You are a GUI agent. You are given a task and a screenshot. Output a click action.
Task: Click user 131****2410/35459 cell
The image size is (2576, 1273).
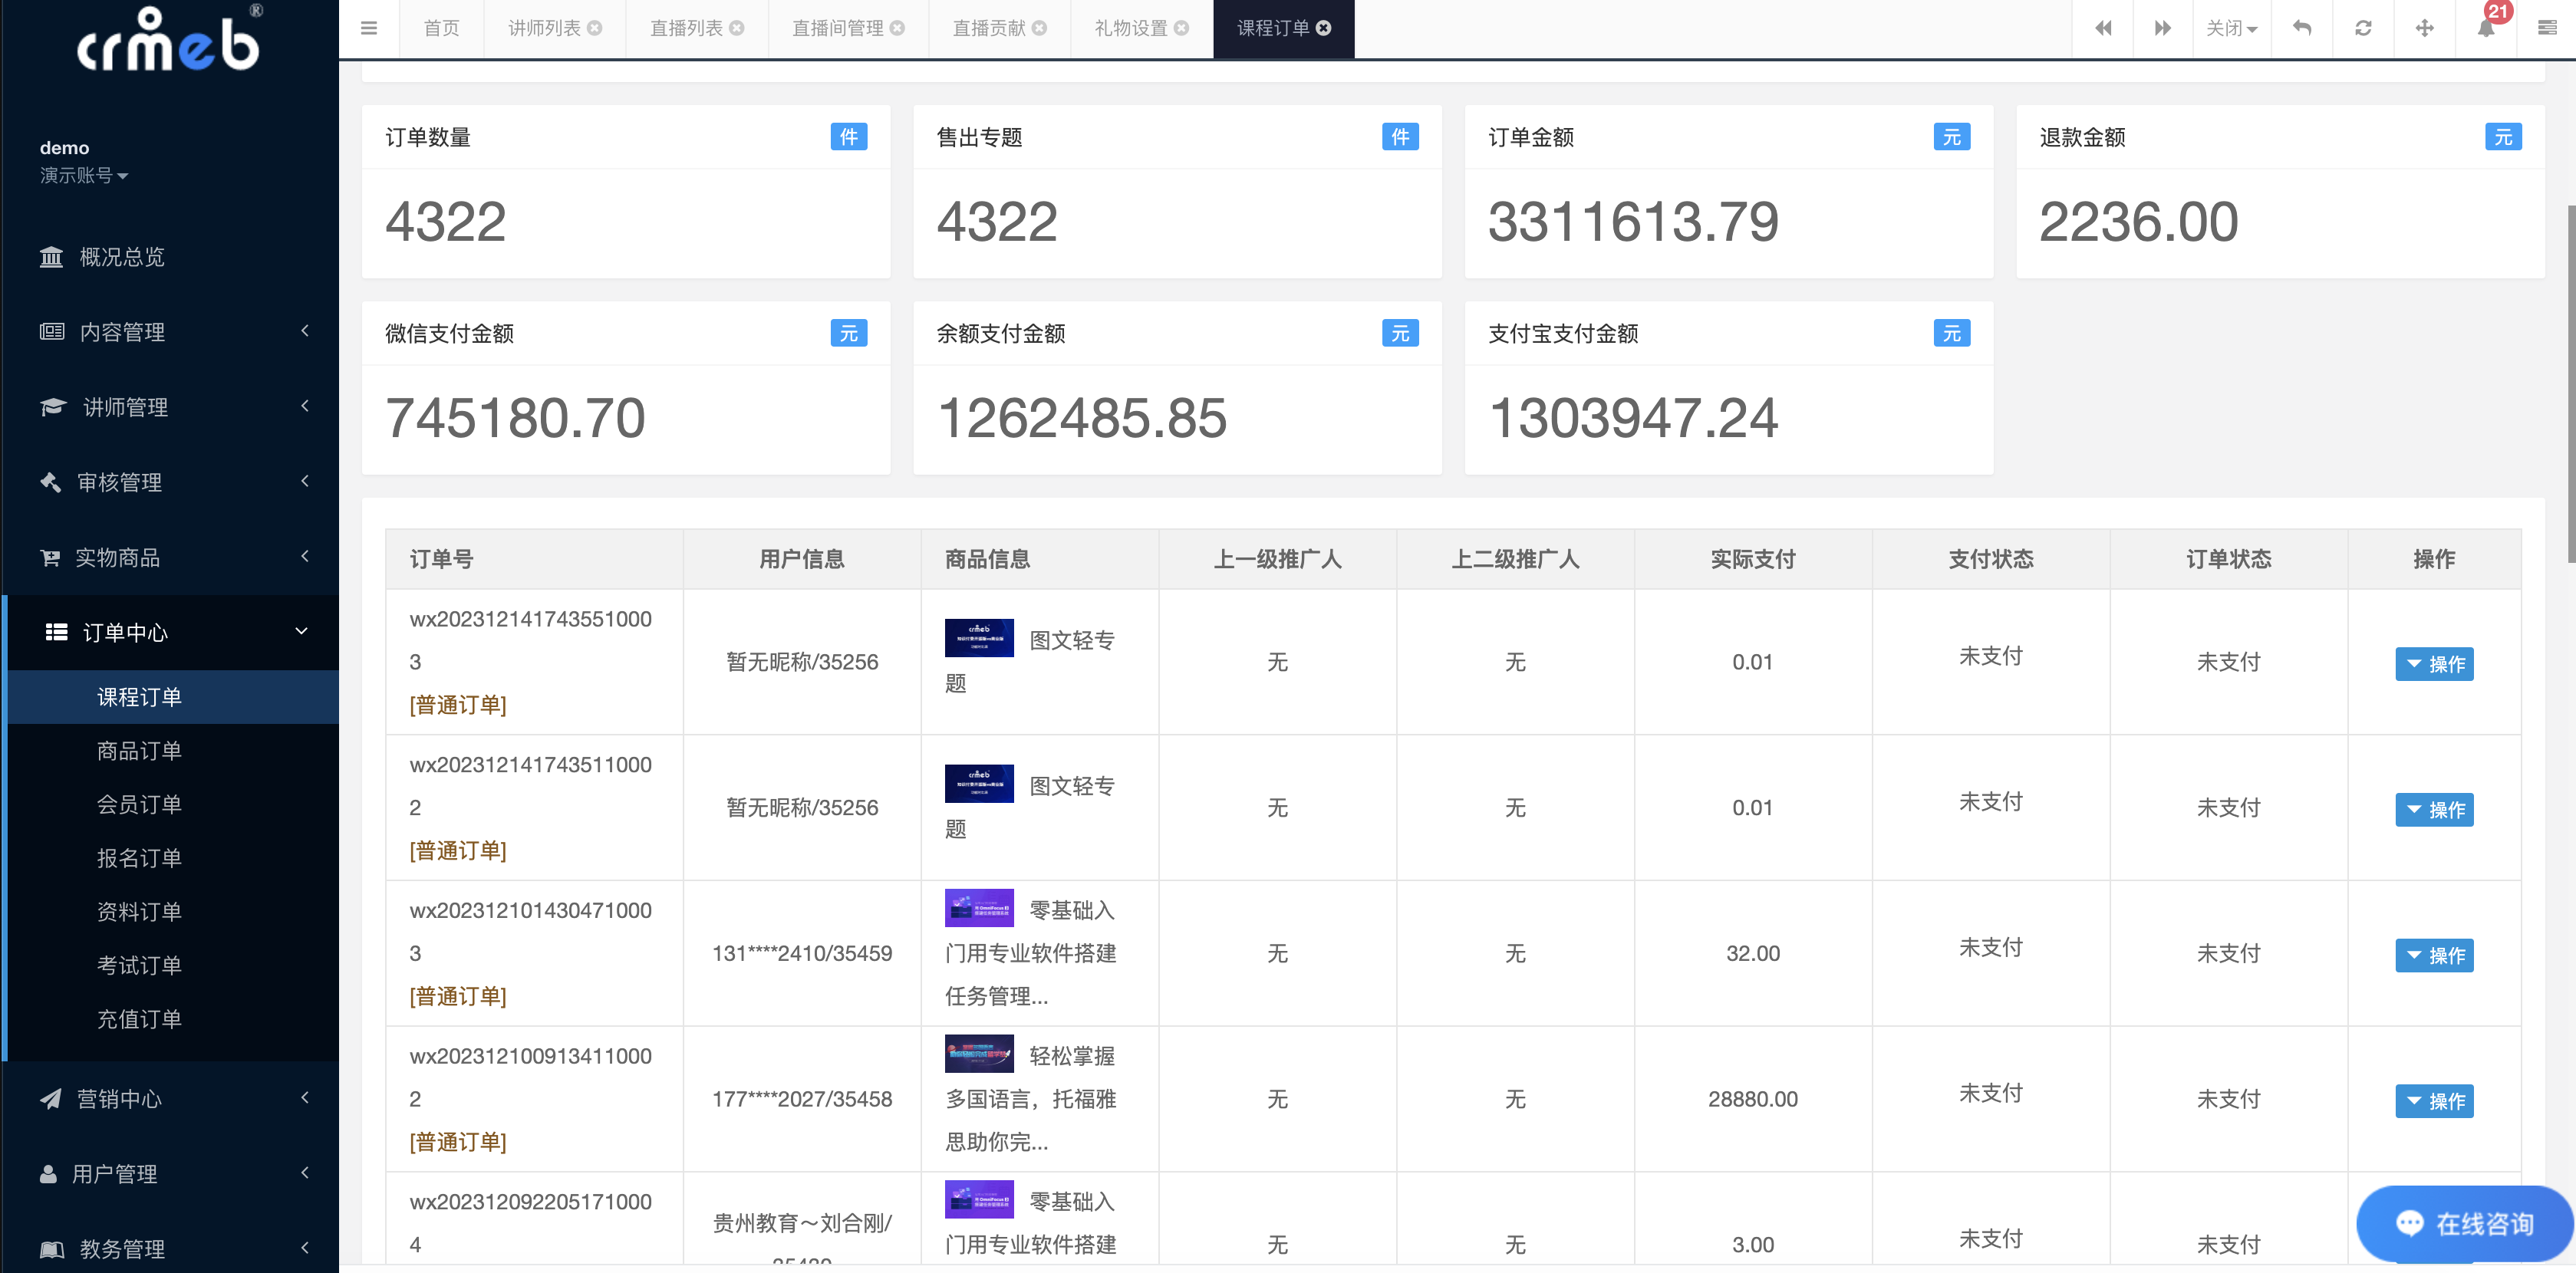(x=802, y=953)
